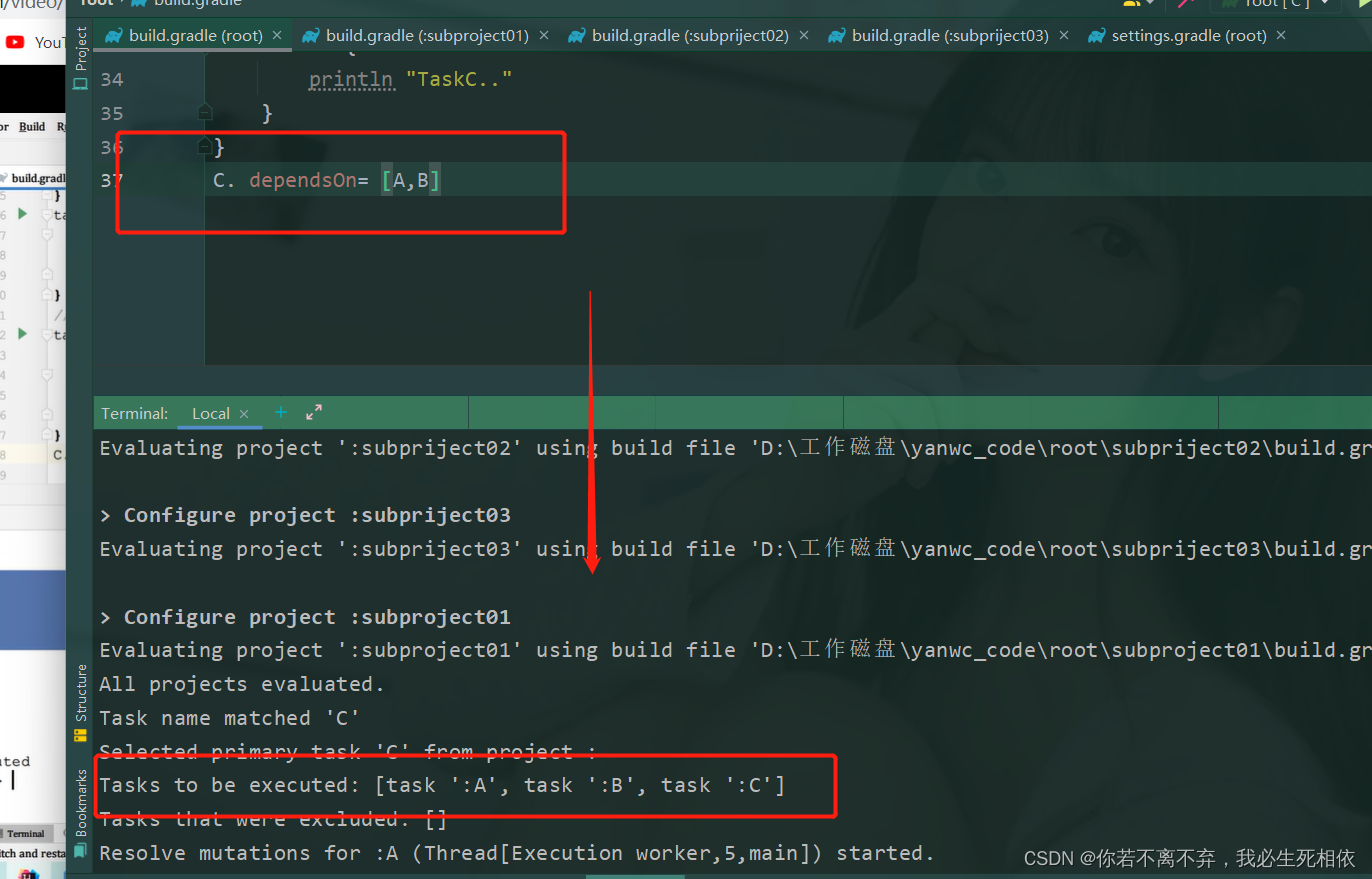Open the Bookmarks tool window
This screenshot has height=879, width=1372.
[81, 812]
